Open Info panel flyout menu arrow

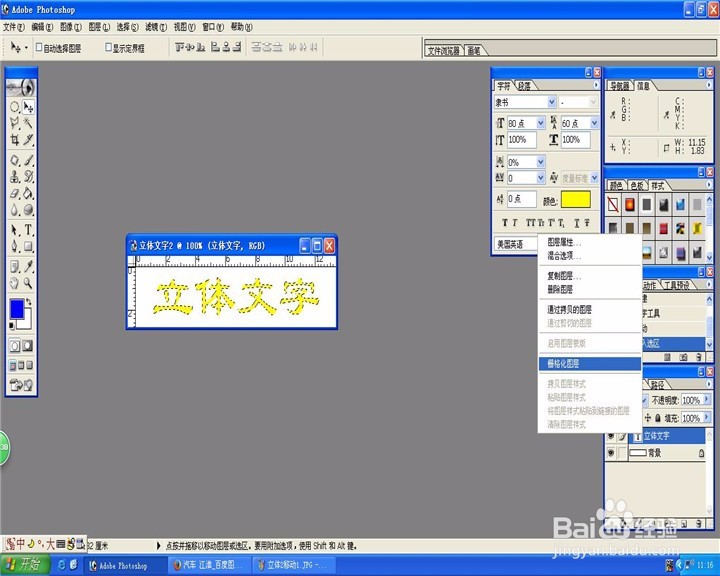[709, 85]
